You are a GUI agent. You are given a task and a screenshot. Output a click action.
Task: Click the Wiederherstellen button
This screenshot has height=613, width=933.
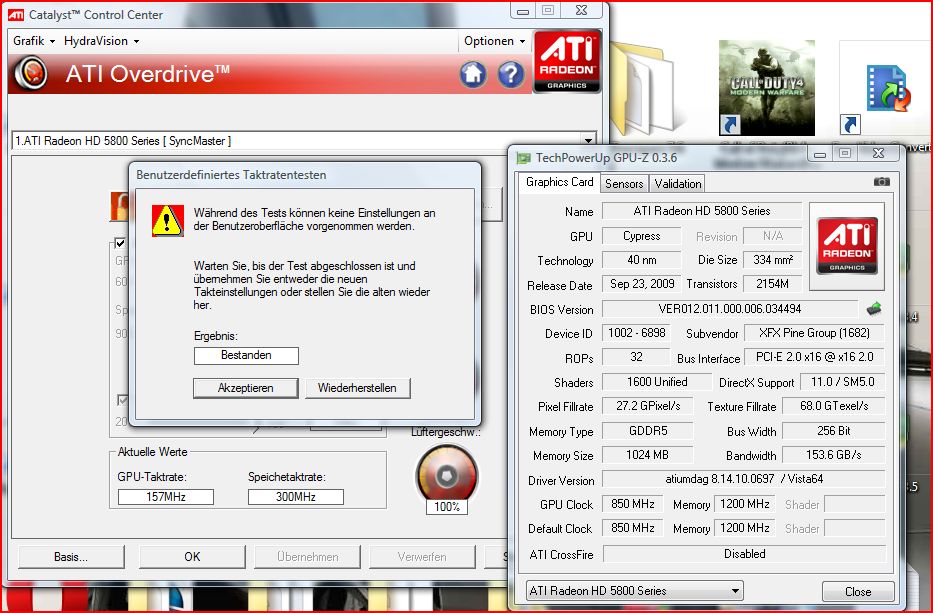357,388
